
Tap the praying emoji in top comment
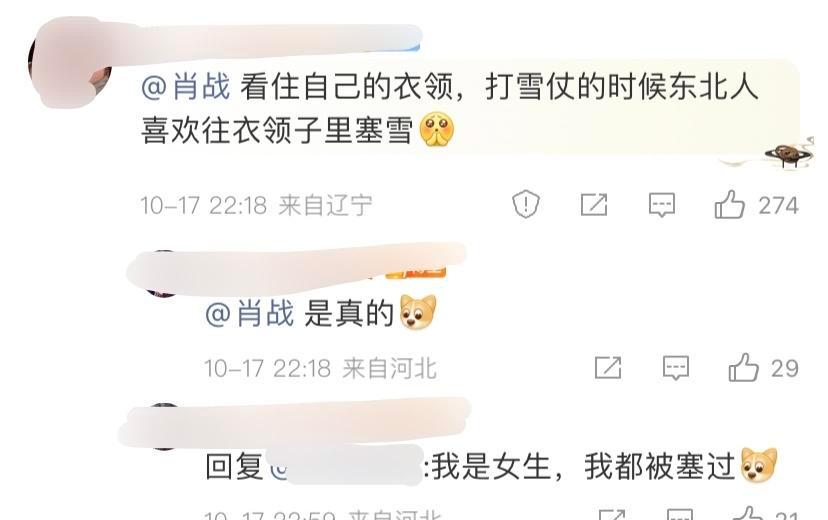pos(436,130)
